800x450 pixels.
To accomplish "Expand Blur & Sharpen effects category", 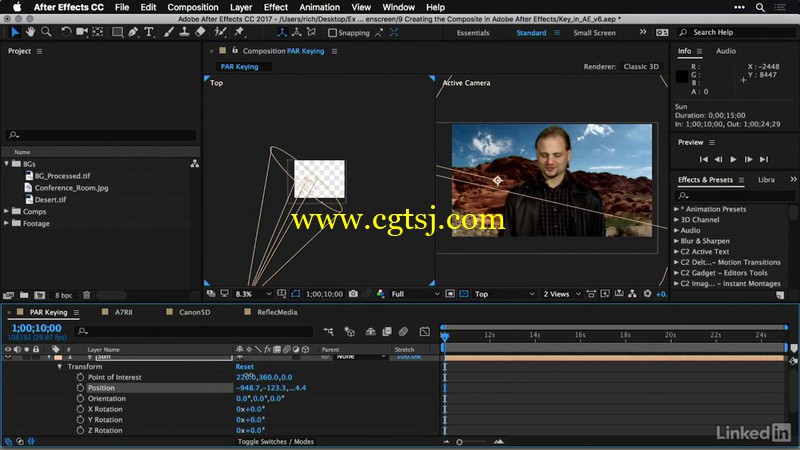I will (x=677, y=241).
